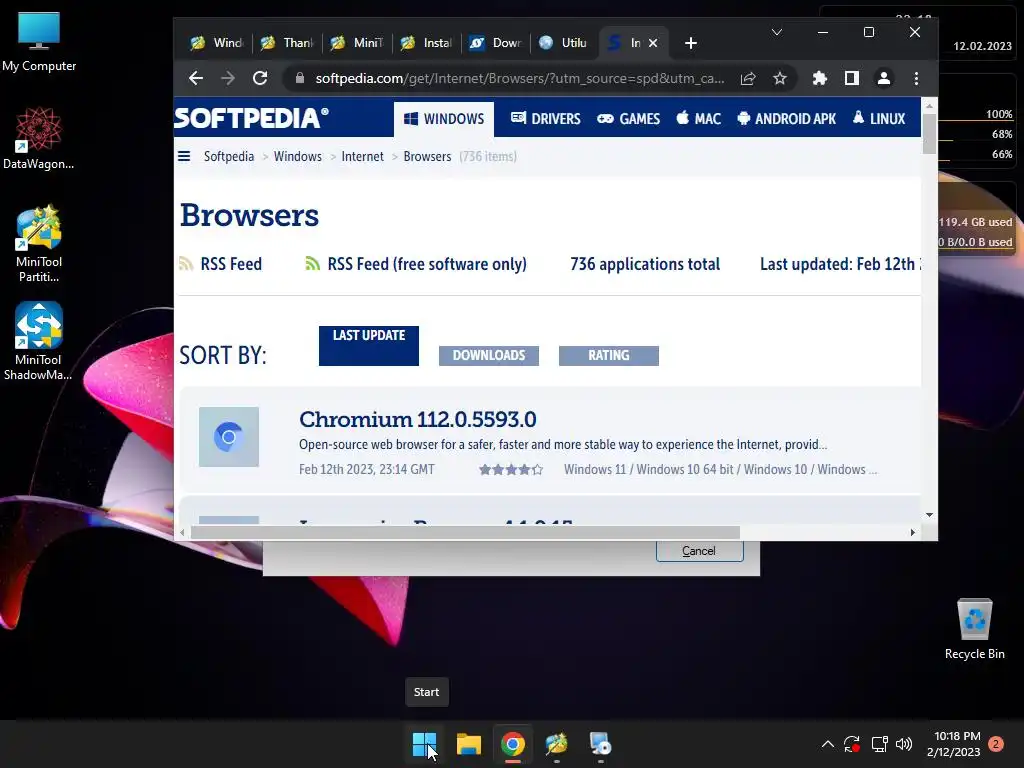1024x768 pixels.
Task: Click scroll-down arrow of vertical scrollbar
Action: point(929,515)
